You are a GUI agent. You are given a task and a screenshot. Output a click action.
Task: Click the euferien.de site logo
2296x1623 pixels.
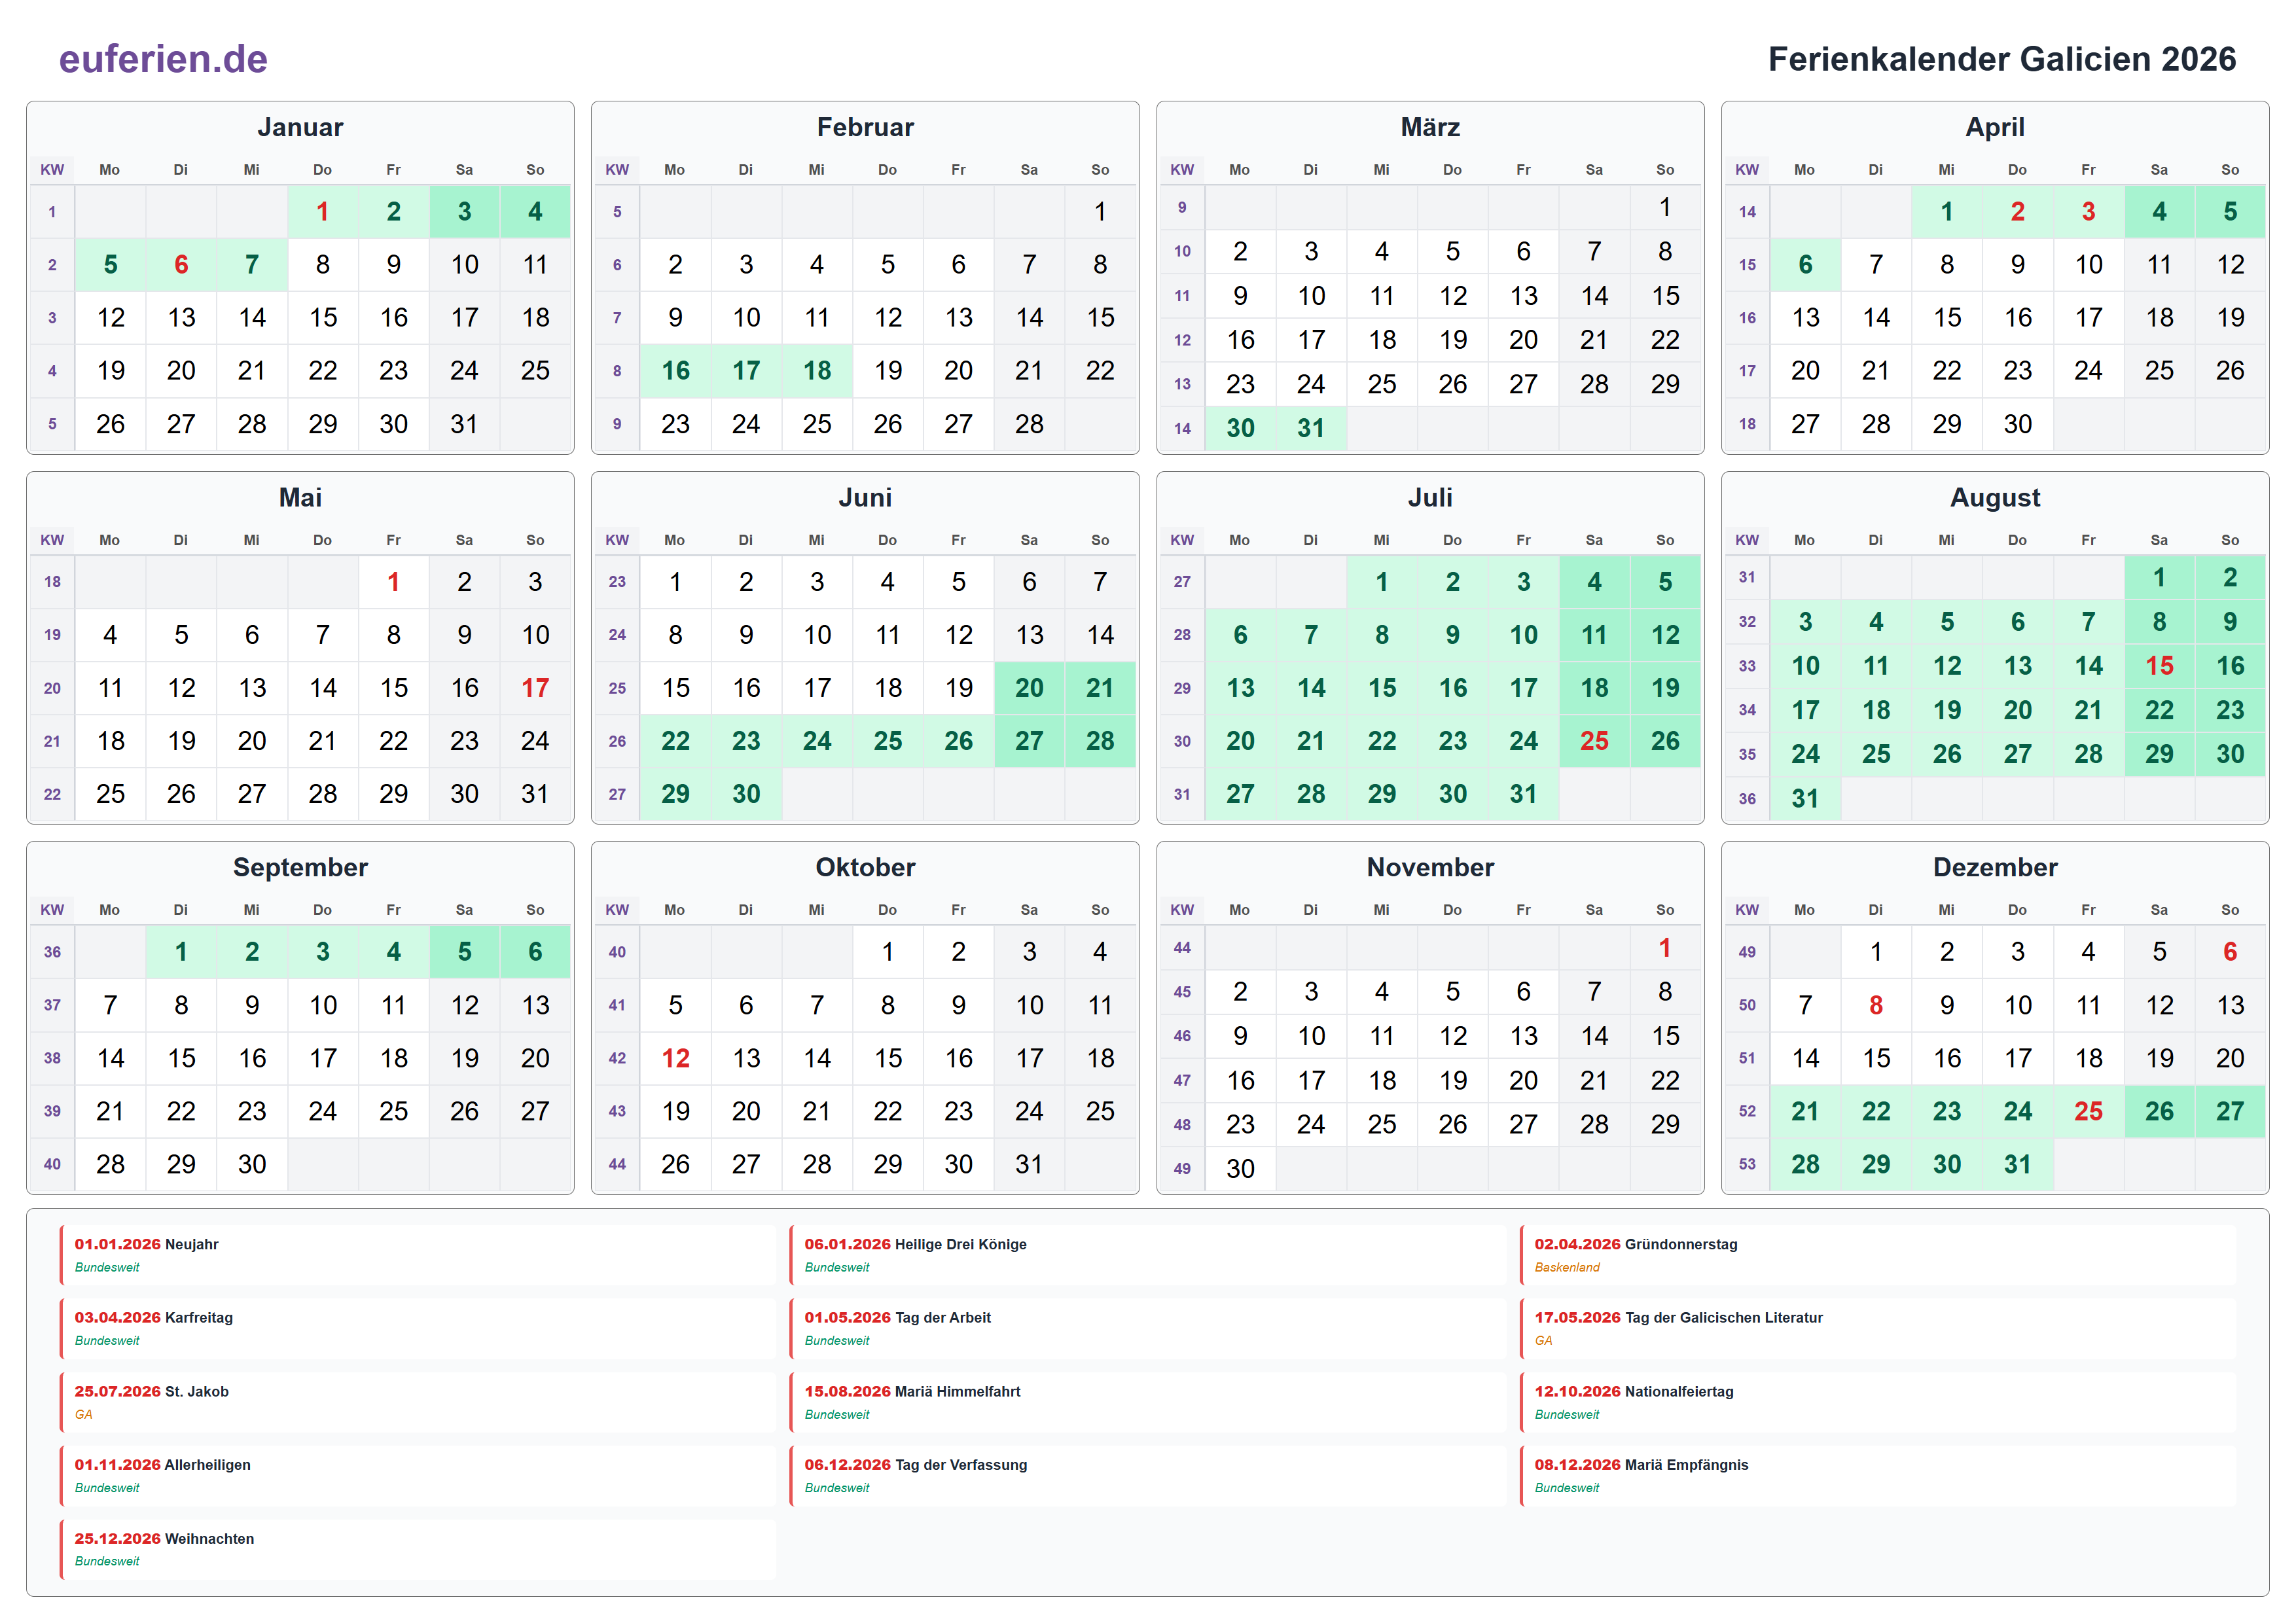tap(163, 59)
